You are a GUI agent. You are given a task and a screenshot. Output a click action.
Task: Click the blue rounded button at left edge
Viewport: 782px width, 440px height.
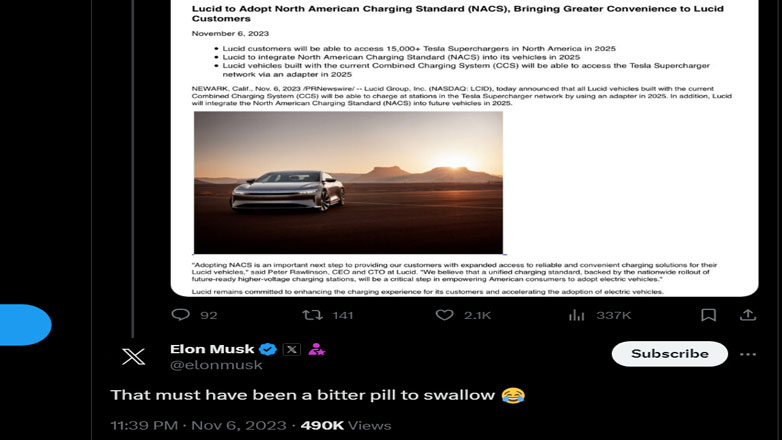(25, 325)
